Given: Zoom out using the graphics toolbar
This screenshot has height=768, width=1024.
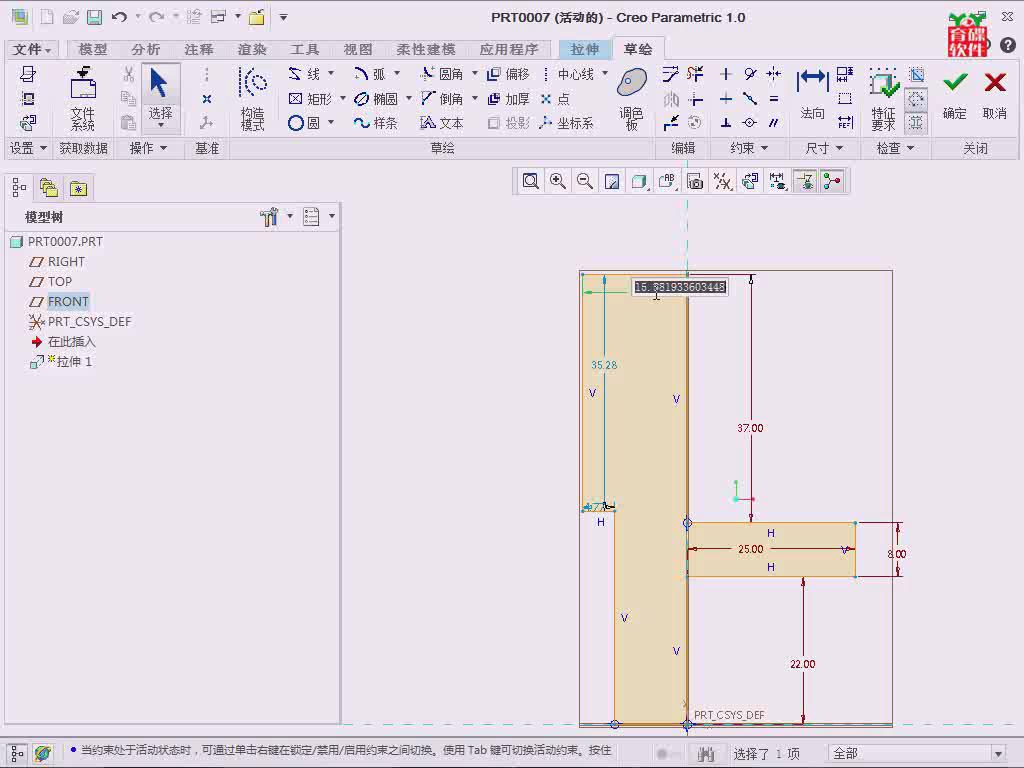Looking at the screenshot, I should click(585, 181).
